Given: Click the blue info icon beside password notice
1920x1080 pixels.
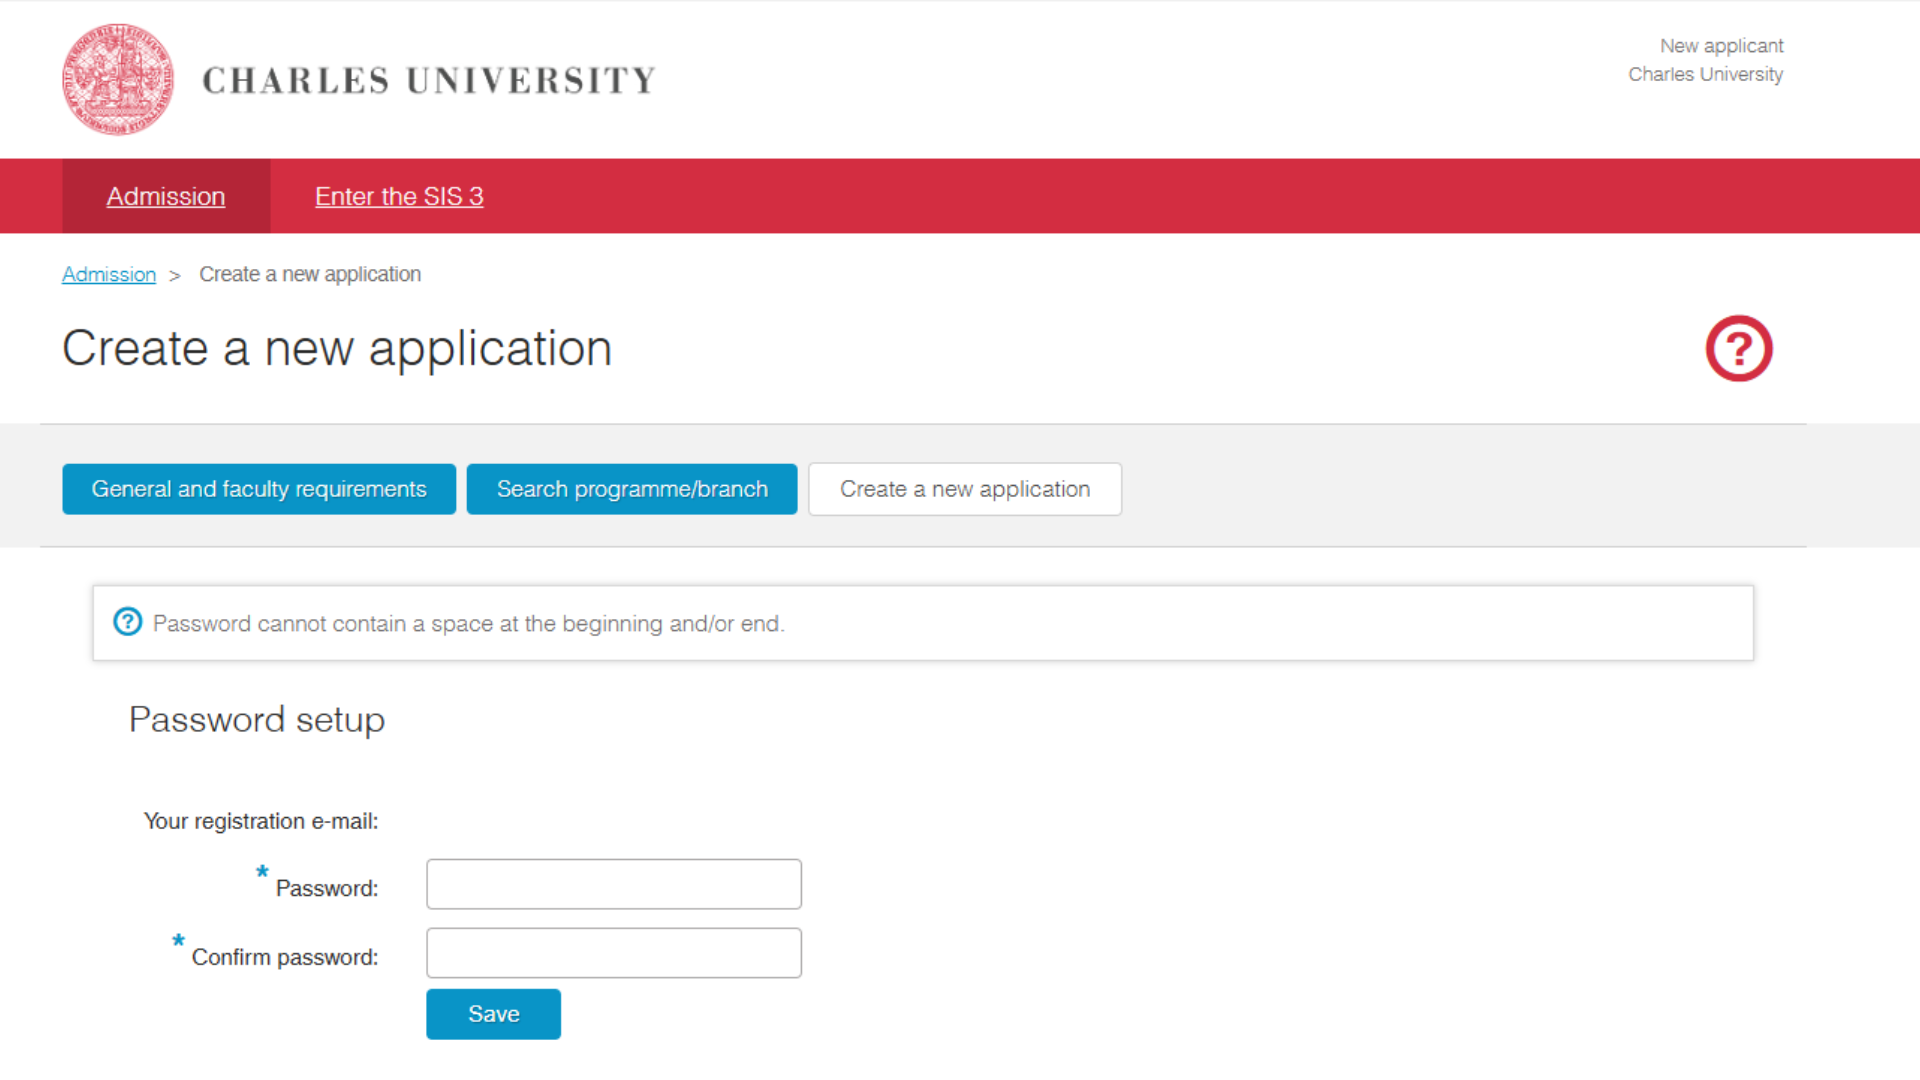Looking at the screenshot, I should tap(127, 622).
